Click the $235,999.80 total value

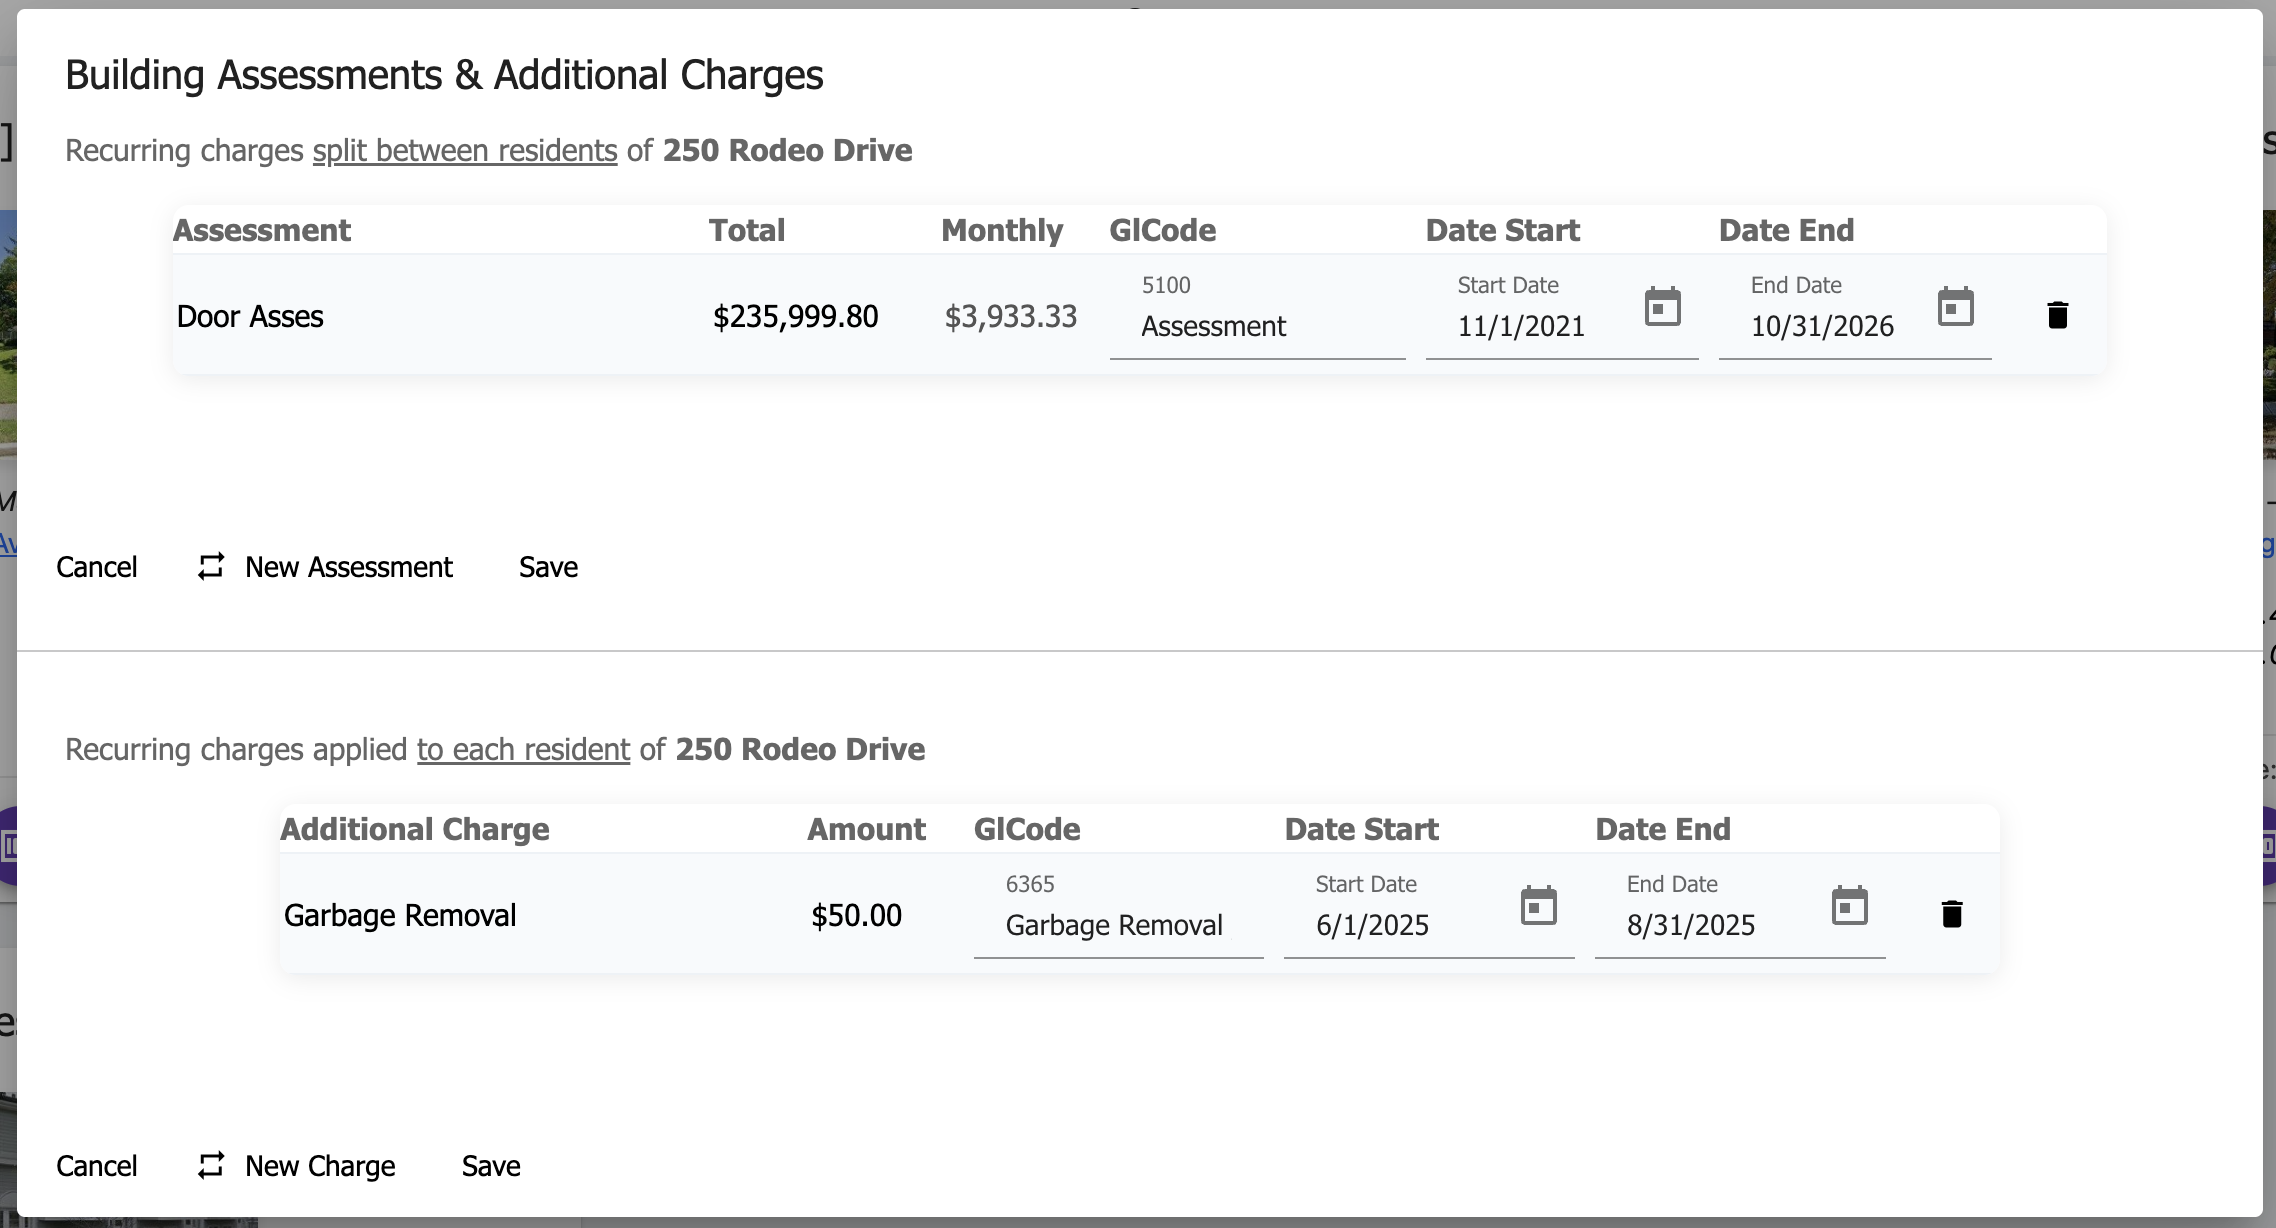[x=795, y=316]
